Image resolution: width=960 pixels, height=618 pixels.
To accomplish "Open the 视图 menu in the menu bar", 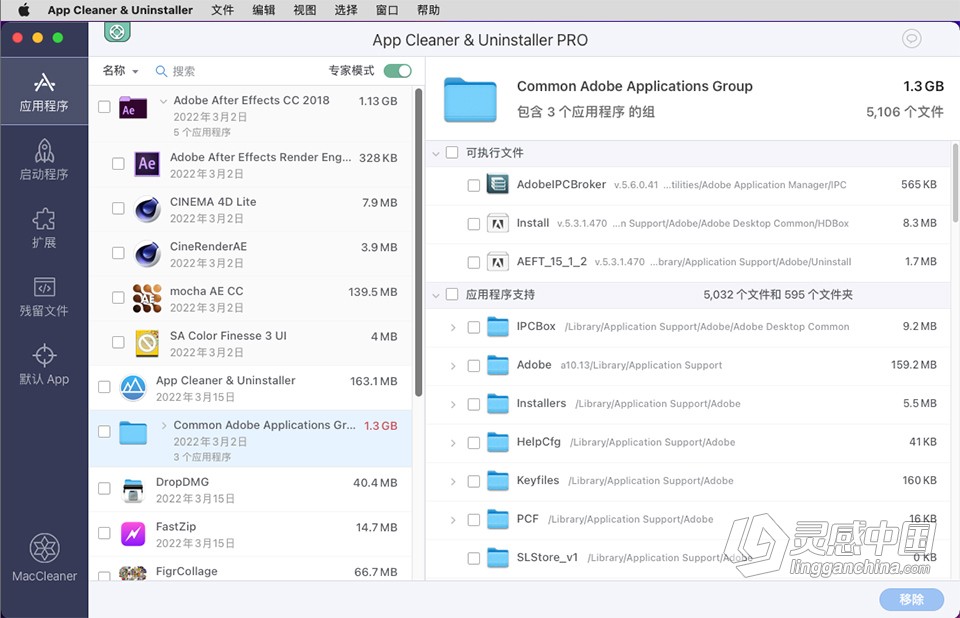I will click(304, 10).
